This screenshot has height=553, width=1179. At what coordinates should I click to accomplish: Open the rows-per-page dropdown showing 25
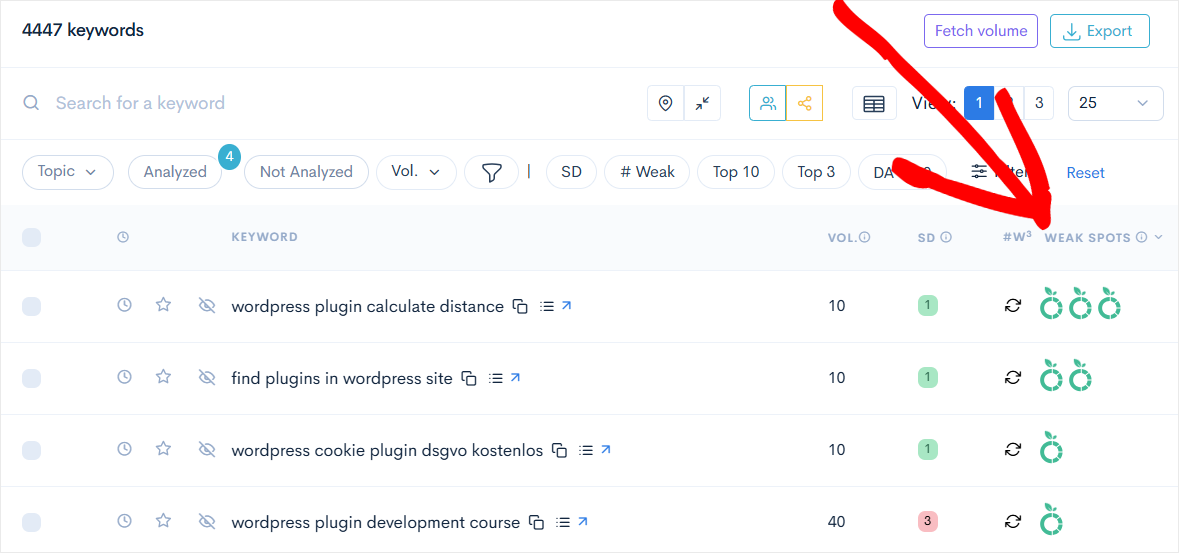coord(1115,103)
